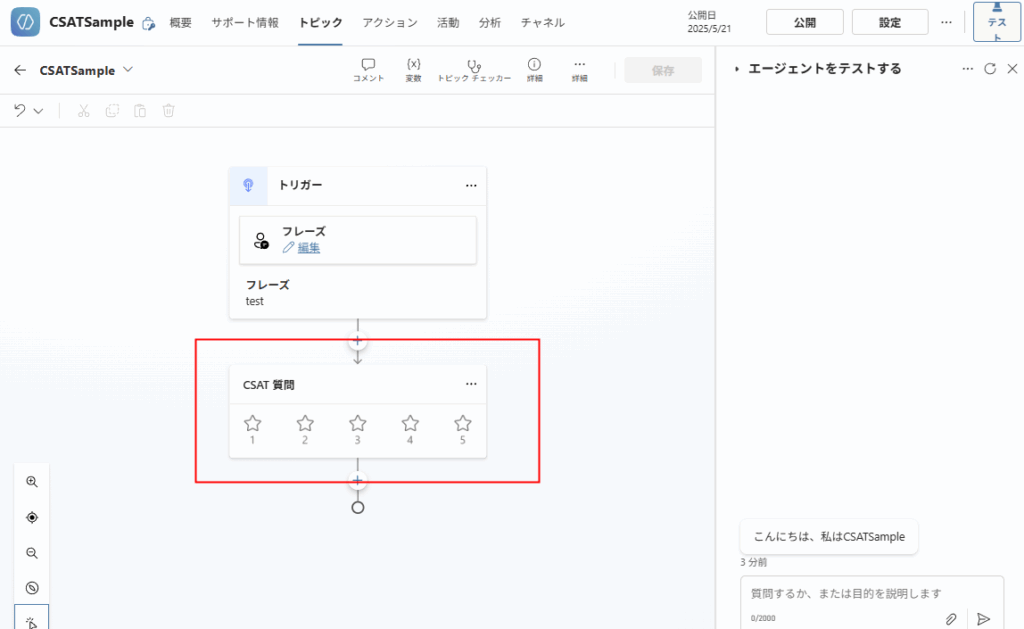Open the 活動 tab
Screen dimensions: 1024x629
(x=448, y=23)
